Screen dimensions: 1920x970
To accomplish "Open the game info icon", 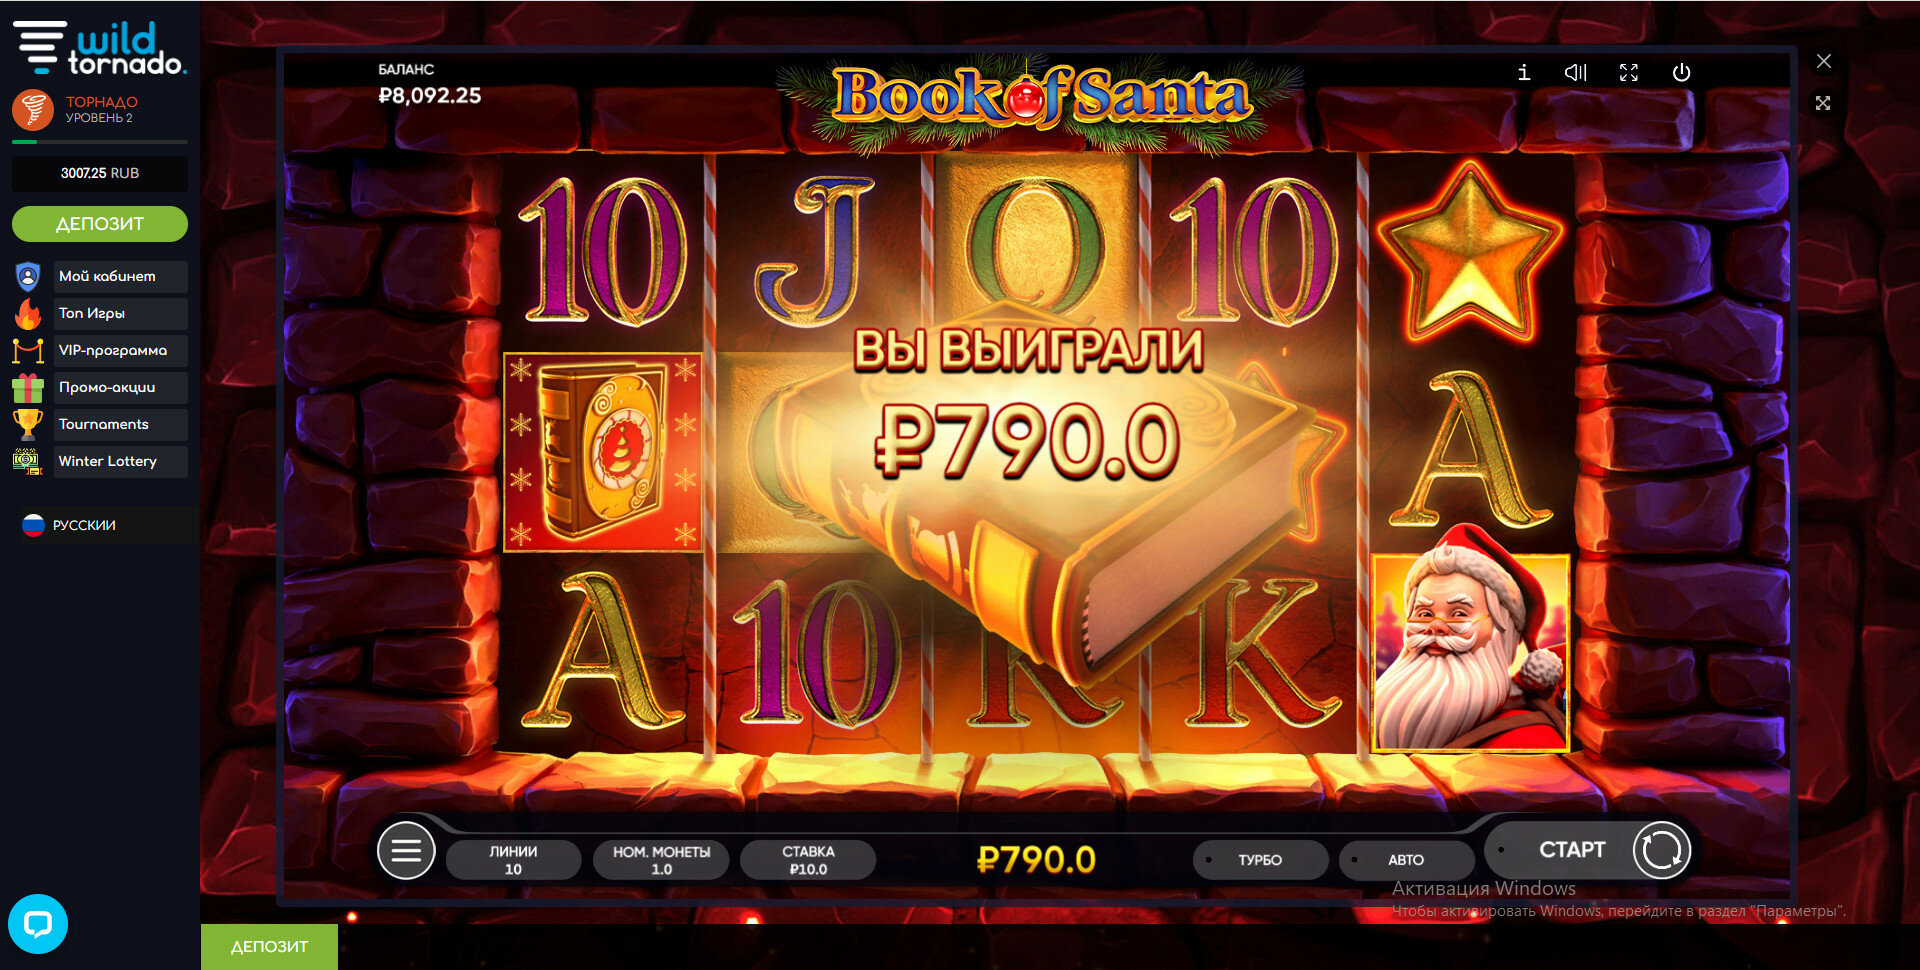I will tap(1523, 72).
